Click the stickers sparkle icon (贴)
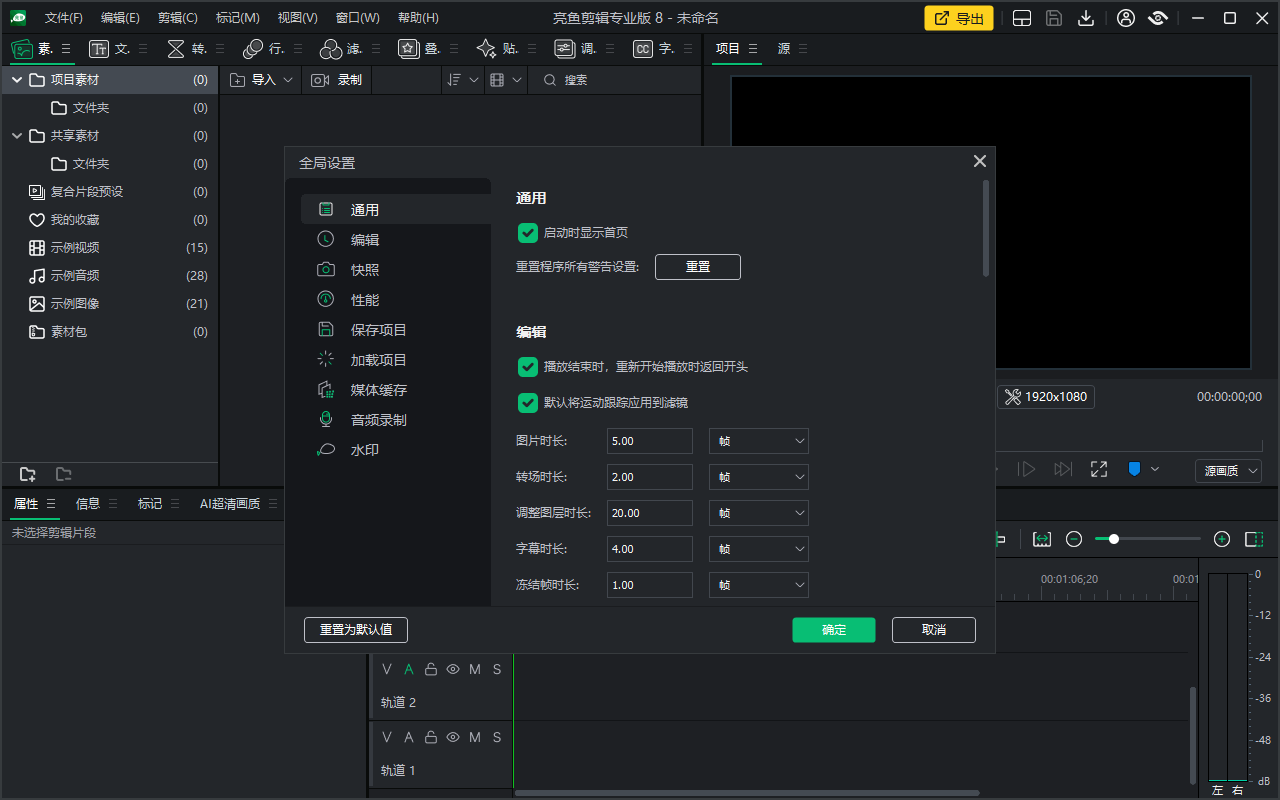 coord(486,49)
